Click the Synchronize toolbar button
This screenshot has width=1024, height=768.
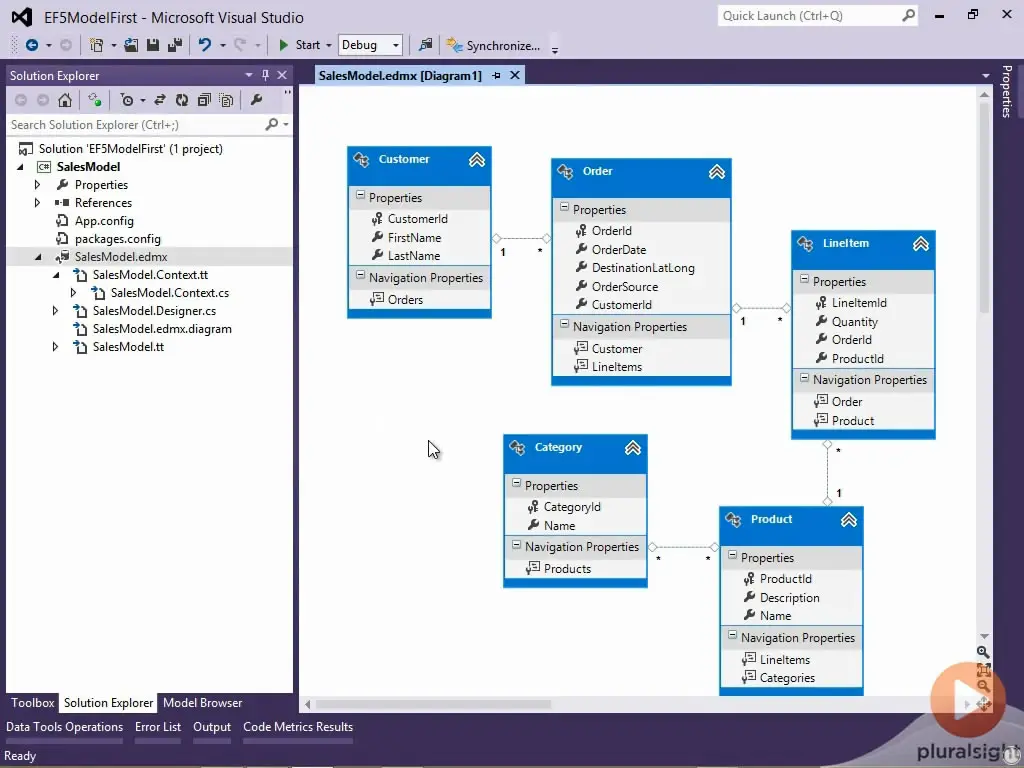(493, 46)
